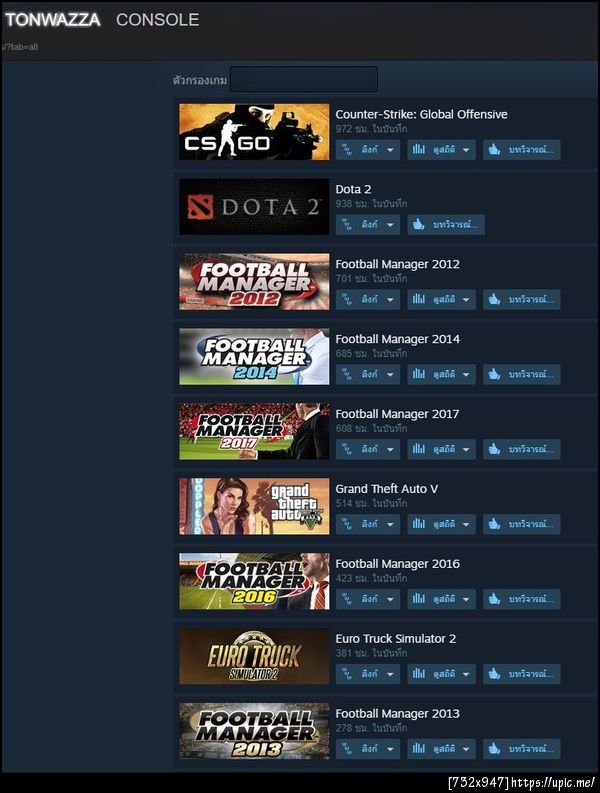
Task: Click the stats bar-chart icon for Football Manager 2012
Action: (x=418, y=299)
